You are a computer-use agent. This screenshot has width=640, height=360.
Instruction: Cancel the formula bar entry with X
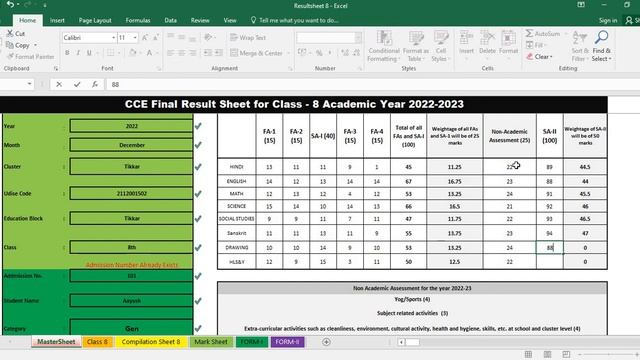pos(59,84)
